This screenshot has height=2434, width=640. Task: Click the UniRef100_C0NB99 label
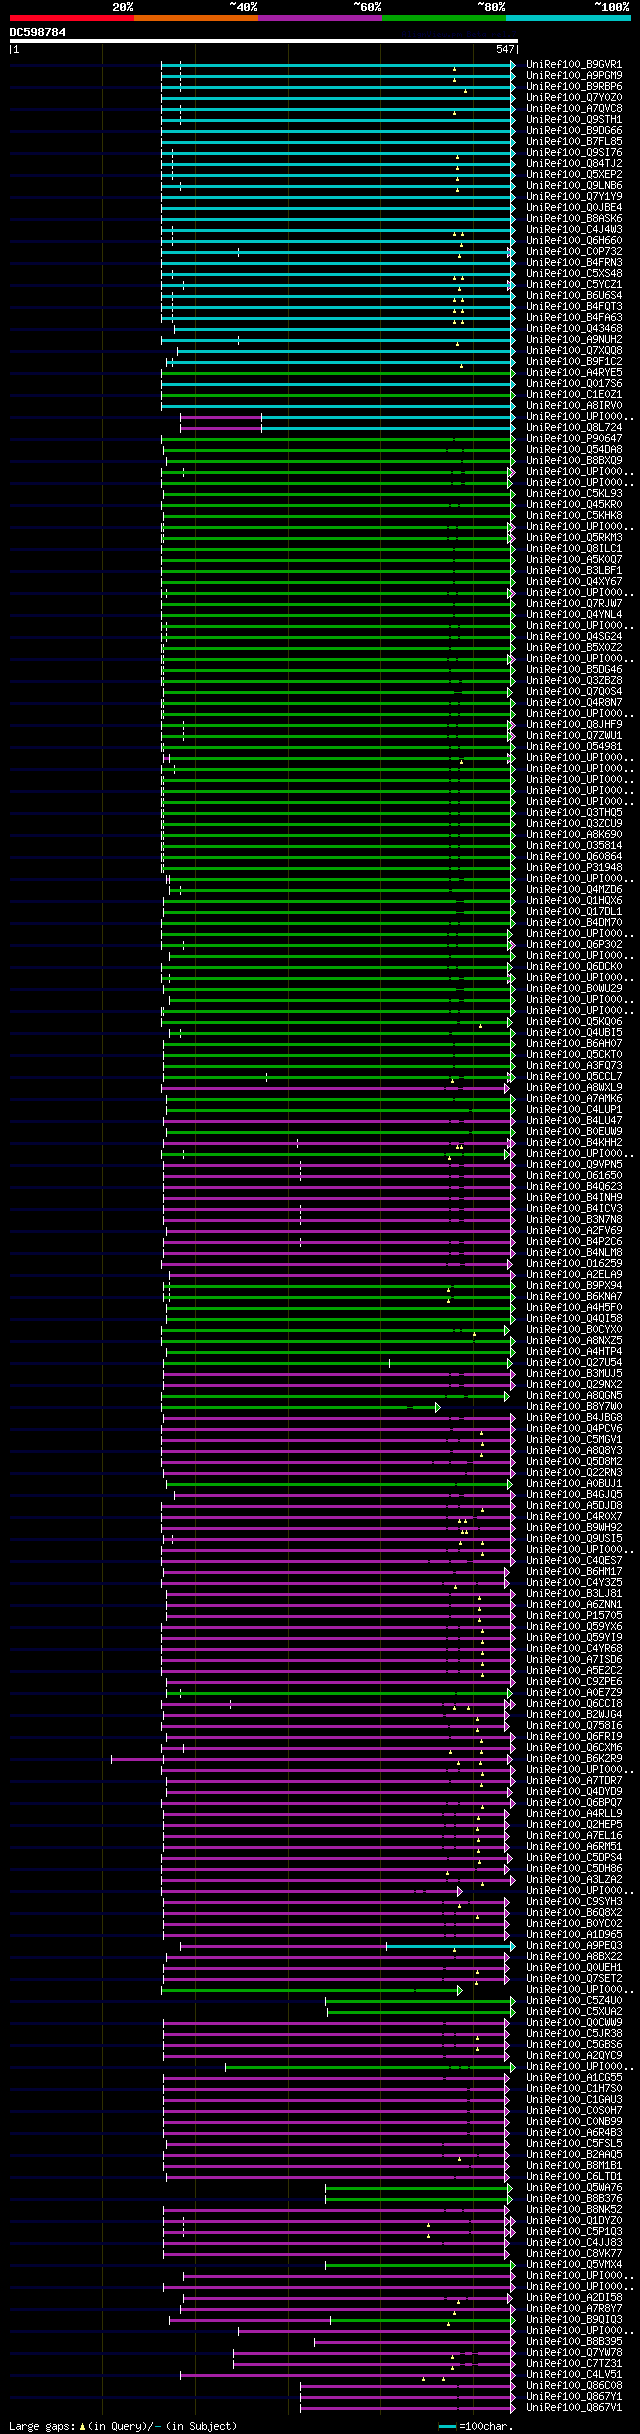pos(574,2122)
